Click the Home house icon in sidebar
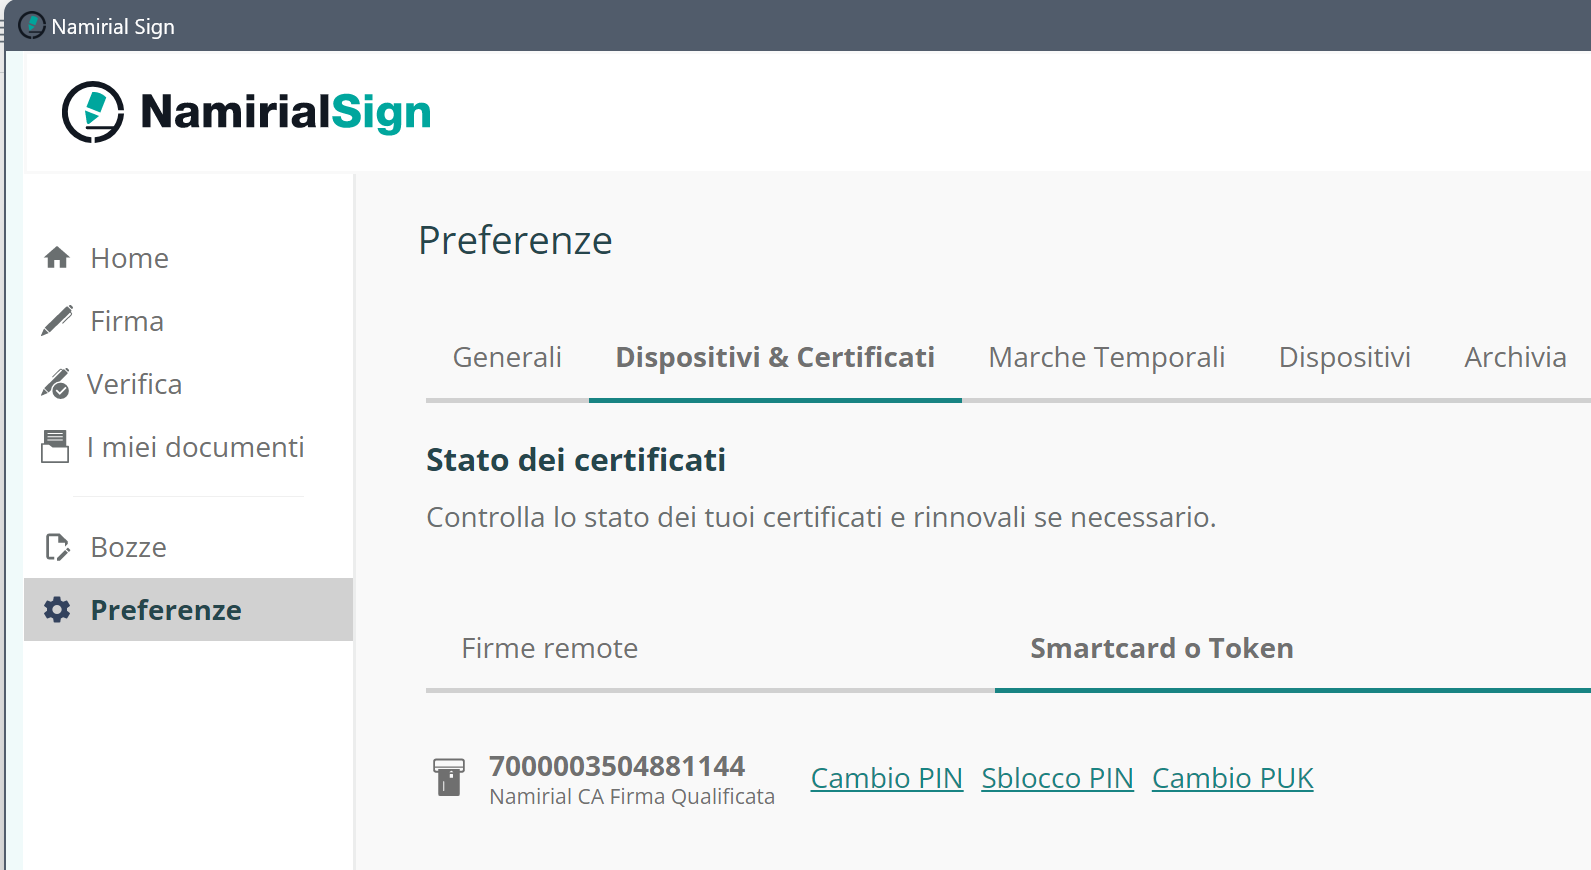1591x870 pixels. pyautogui.click(x=57, y=258)
